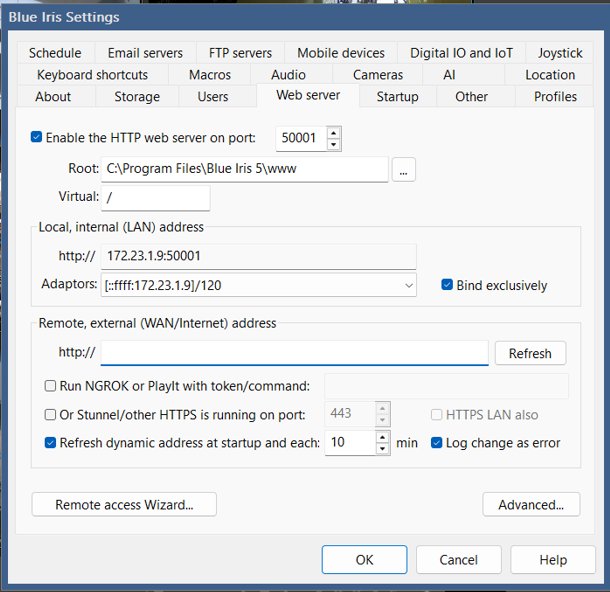Image resolution: width=610 pixels, height=592 pixels.
Task: Open the AI tab
Action: click(449, 74)
